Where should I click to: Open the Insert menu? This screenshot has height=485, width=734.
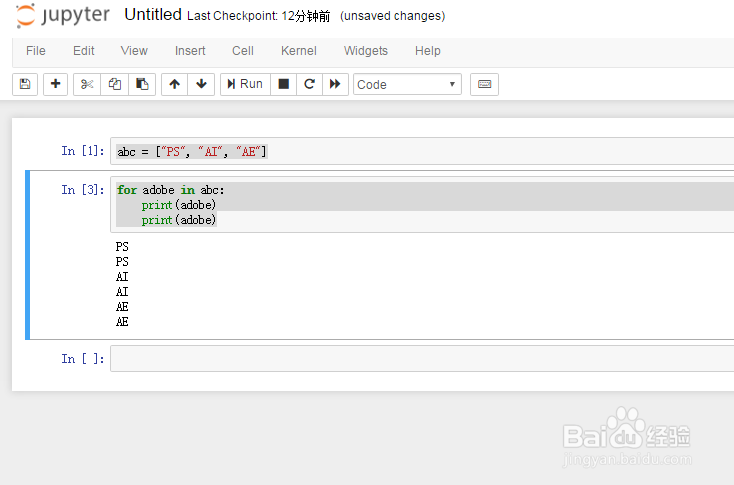190,51
